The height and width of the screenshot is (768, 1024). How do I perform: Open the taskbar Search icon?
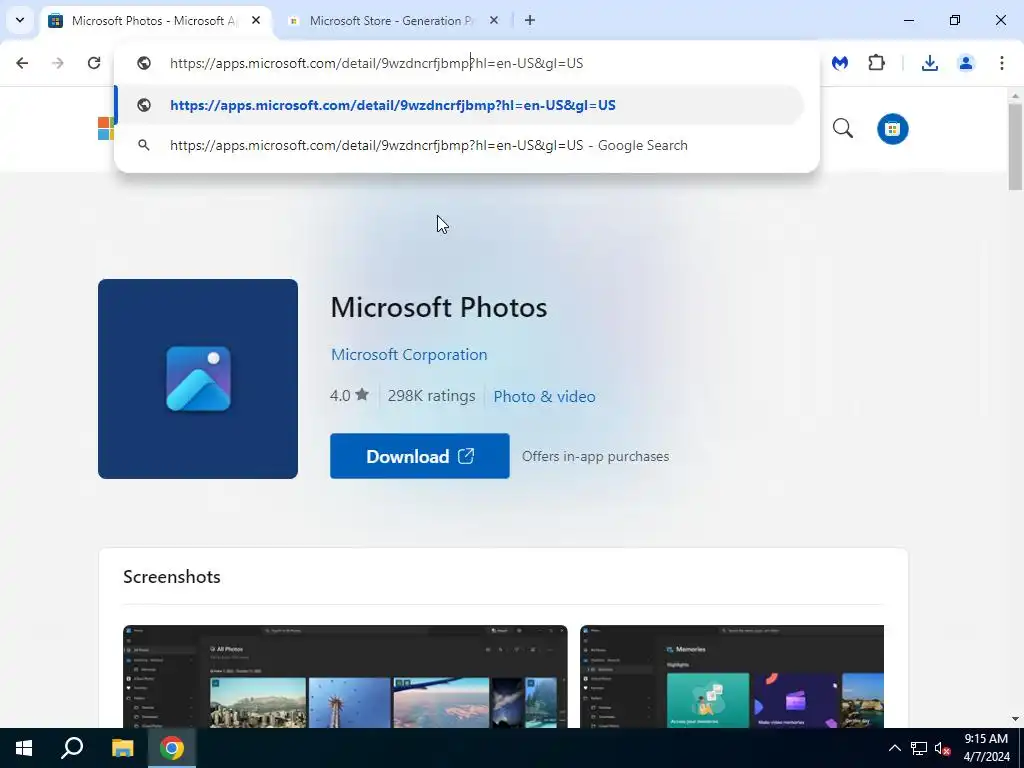[x=72, y=748]
